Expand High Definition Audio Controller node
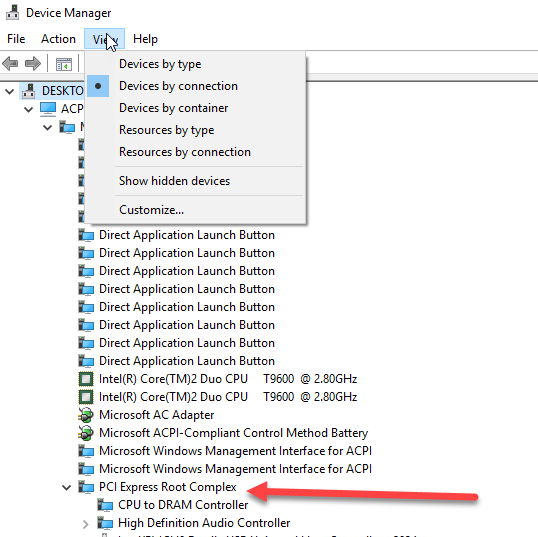Image resolution: width=538 pixels, height=537 pixels. click(x=85, y=524)
